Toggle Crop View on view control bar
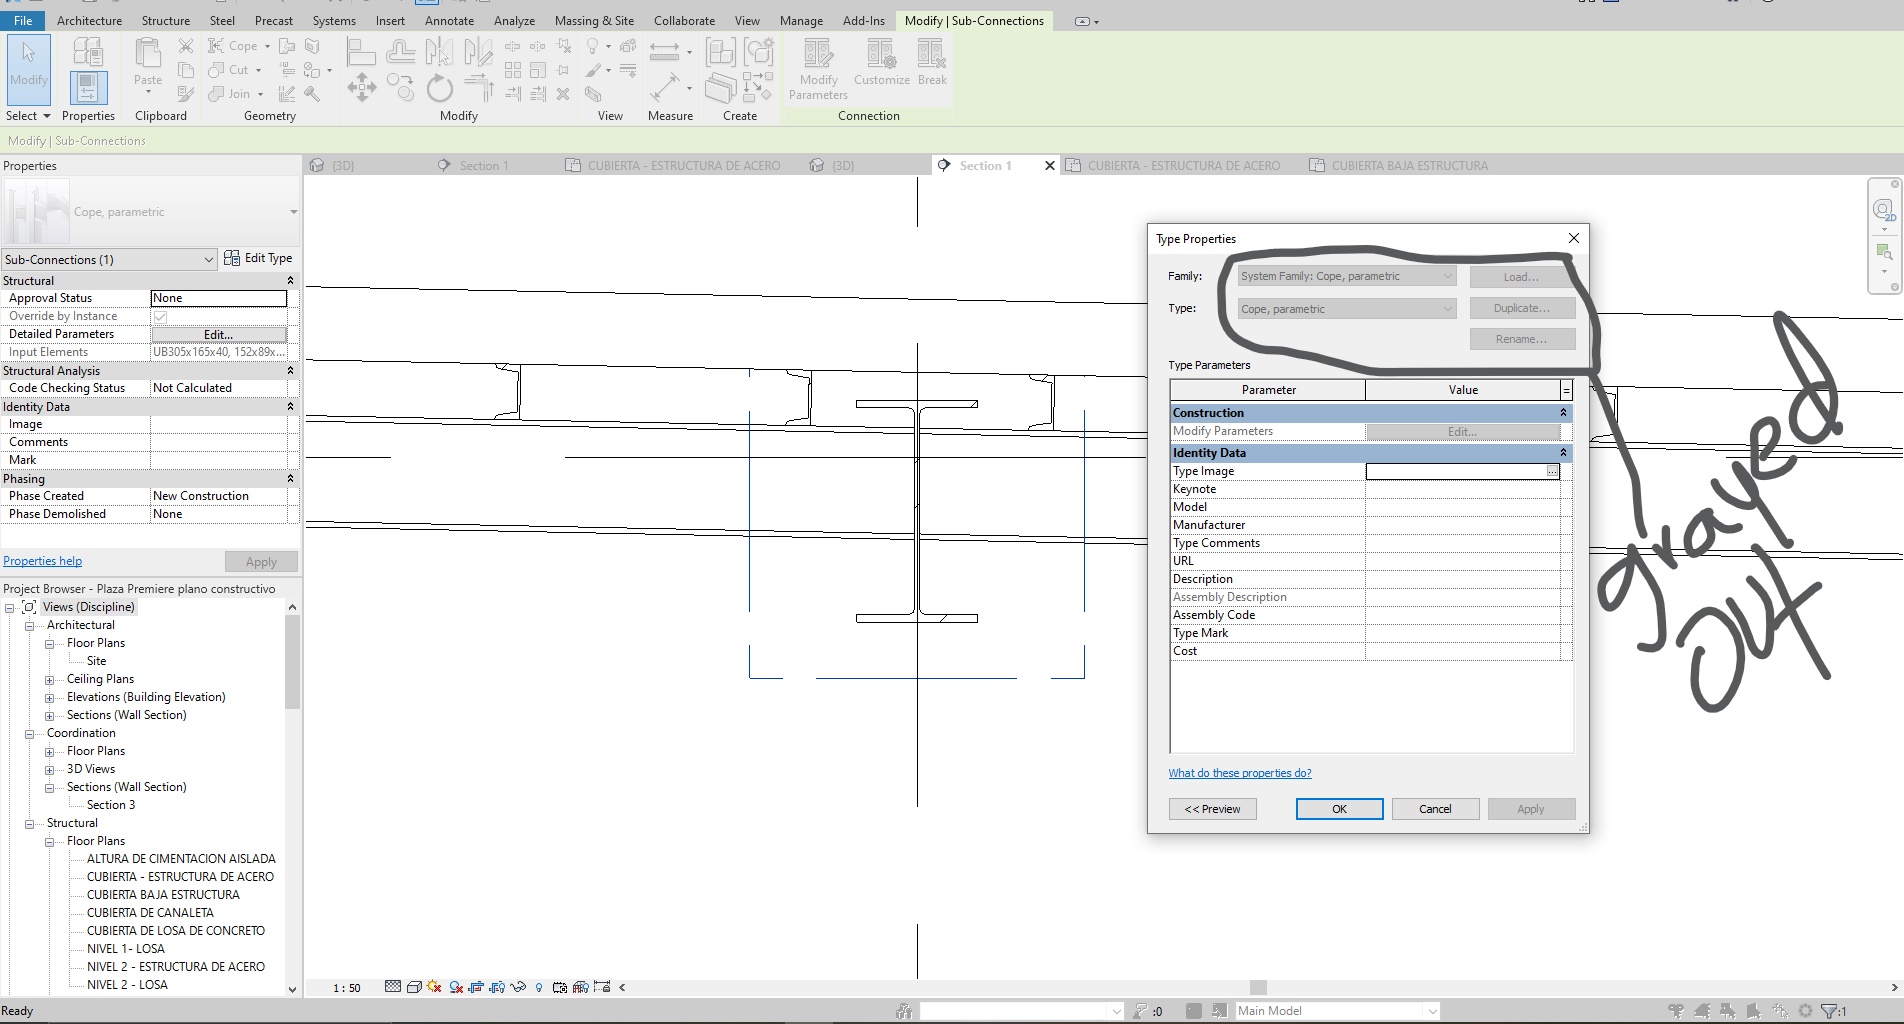Screen dimensions: 1904x1024 [x=477, y=987]
